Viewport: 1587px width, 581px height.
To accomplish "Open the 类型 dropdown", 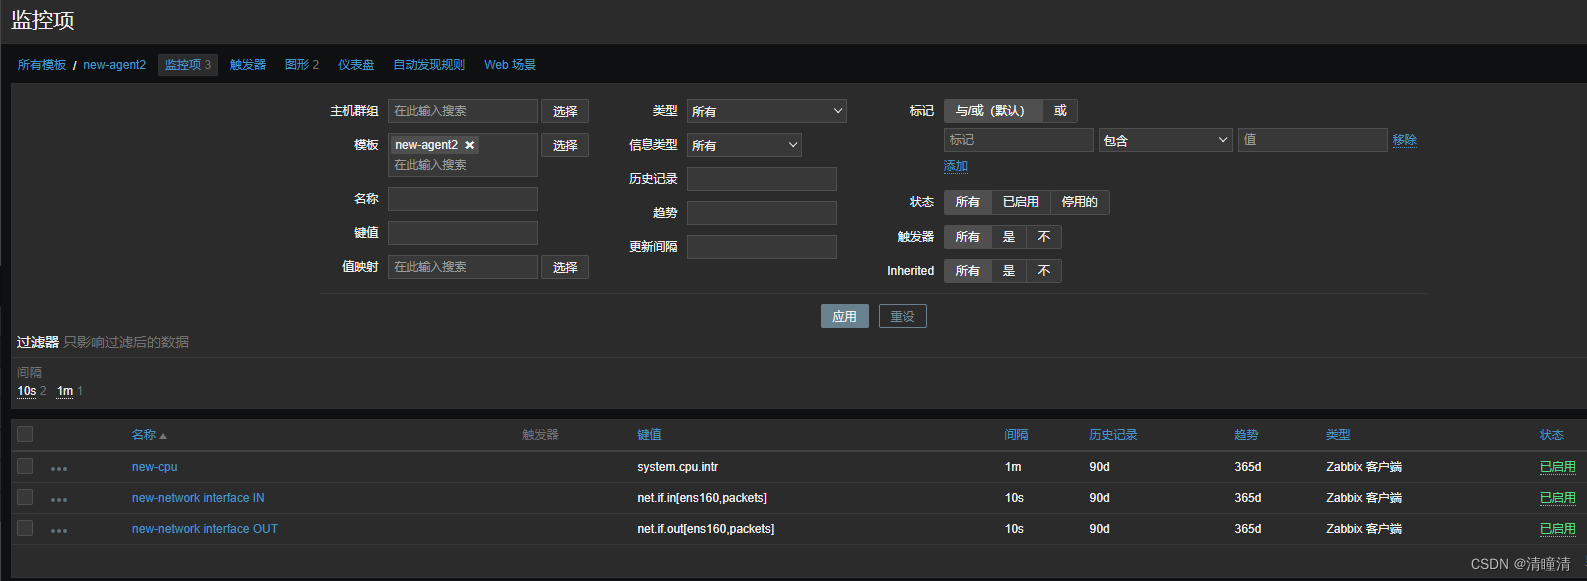I will click(767, 111).
